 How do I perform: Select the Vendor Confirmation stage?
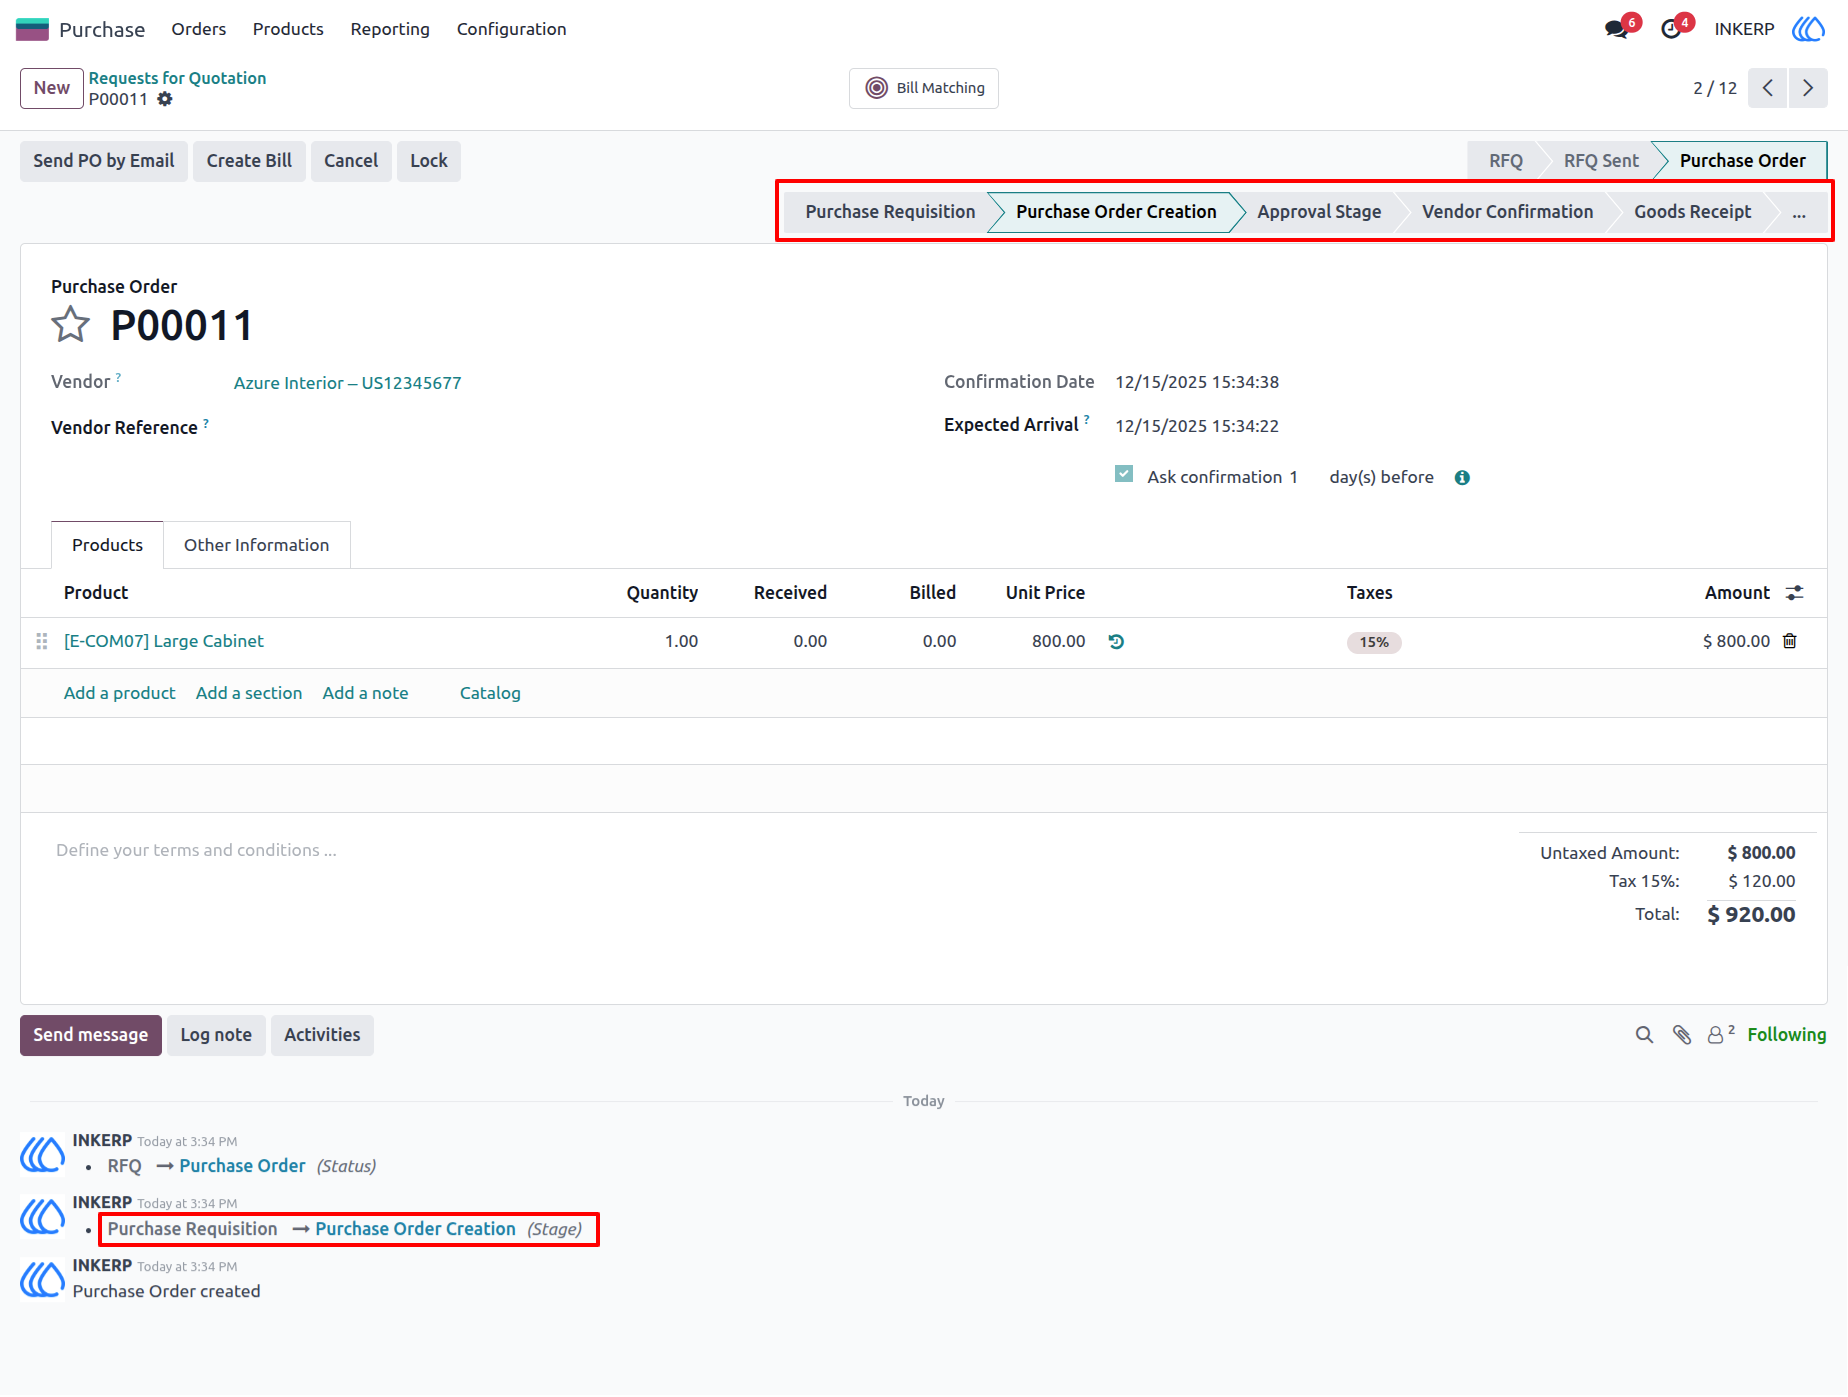[1507, 212]
